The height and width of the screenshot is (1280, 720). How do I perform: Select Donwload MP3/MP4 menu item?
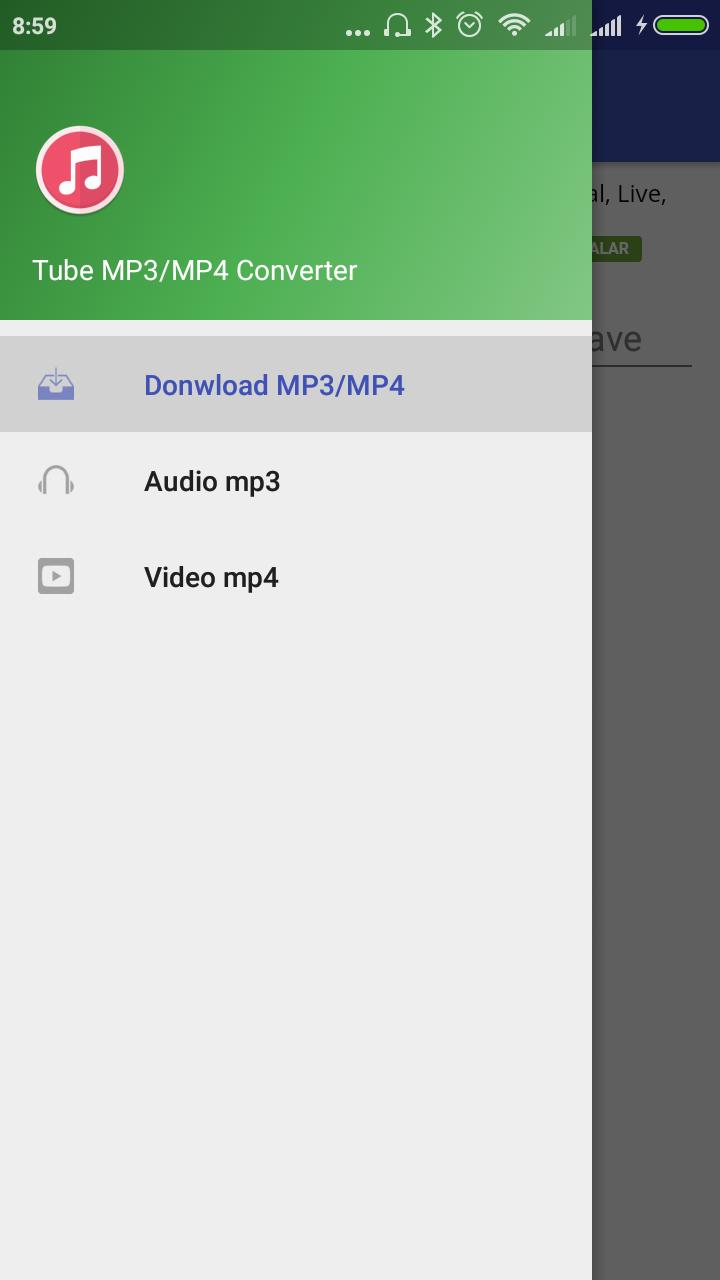pyautogui.click(x=296, y=384)
